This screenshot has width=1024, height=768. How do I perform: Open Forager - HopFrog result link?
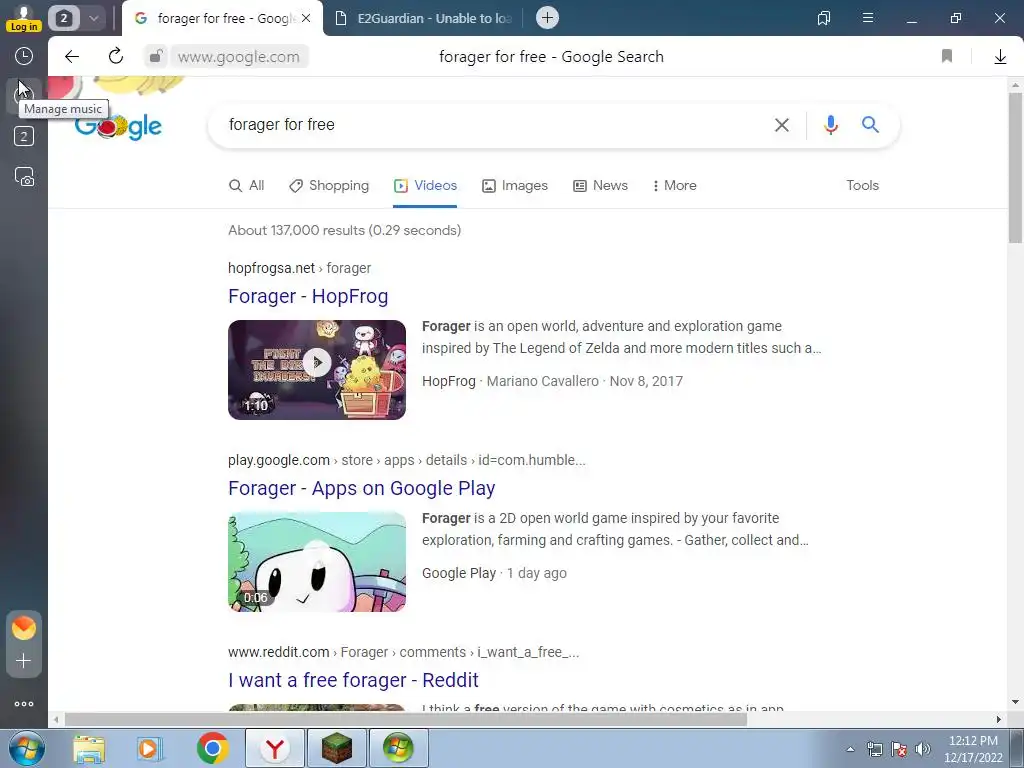point(308,296)
